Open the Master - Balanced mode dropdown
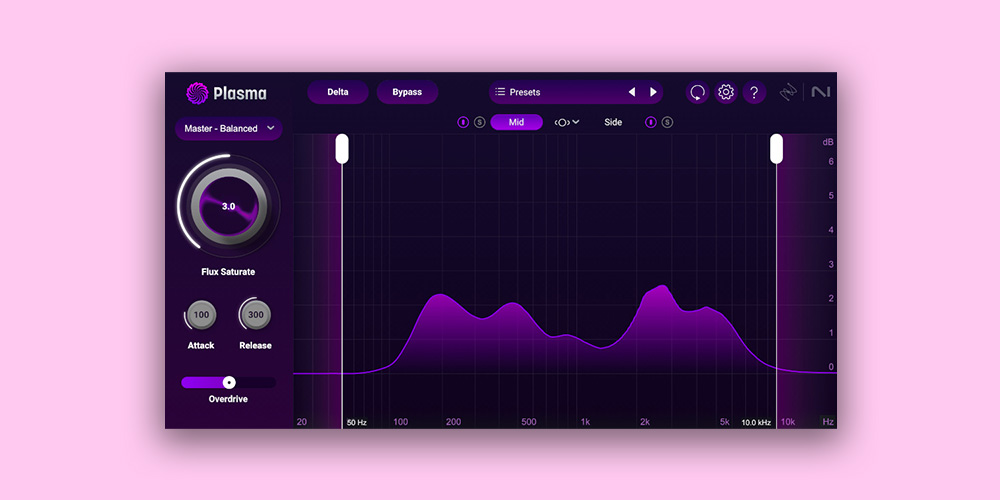 tap(228, 128)
